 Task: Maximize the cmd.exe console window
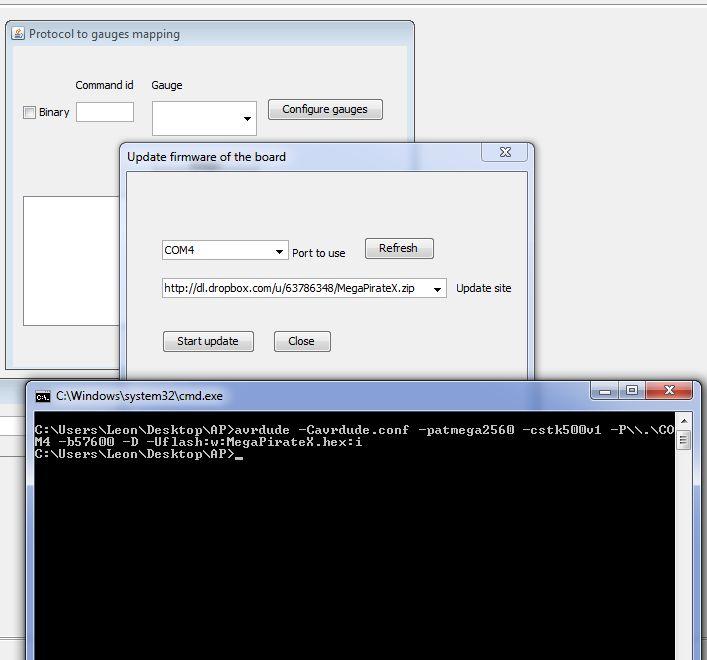click(x=632, y=391)
